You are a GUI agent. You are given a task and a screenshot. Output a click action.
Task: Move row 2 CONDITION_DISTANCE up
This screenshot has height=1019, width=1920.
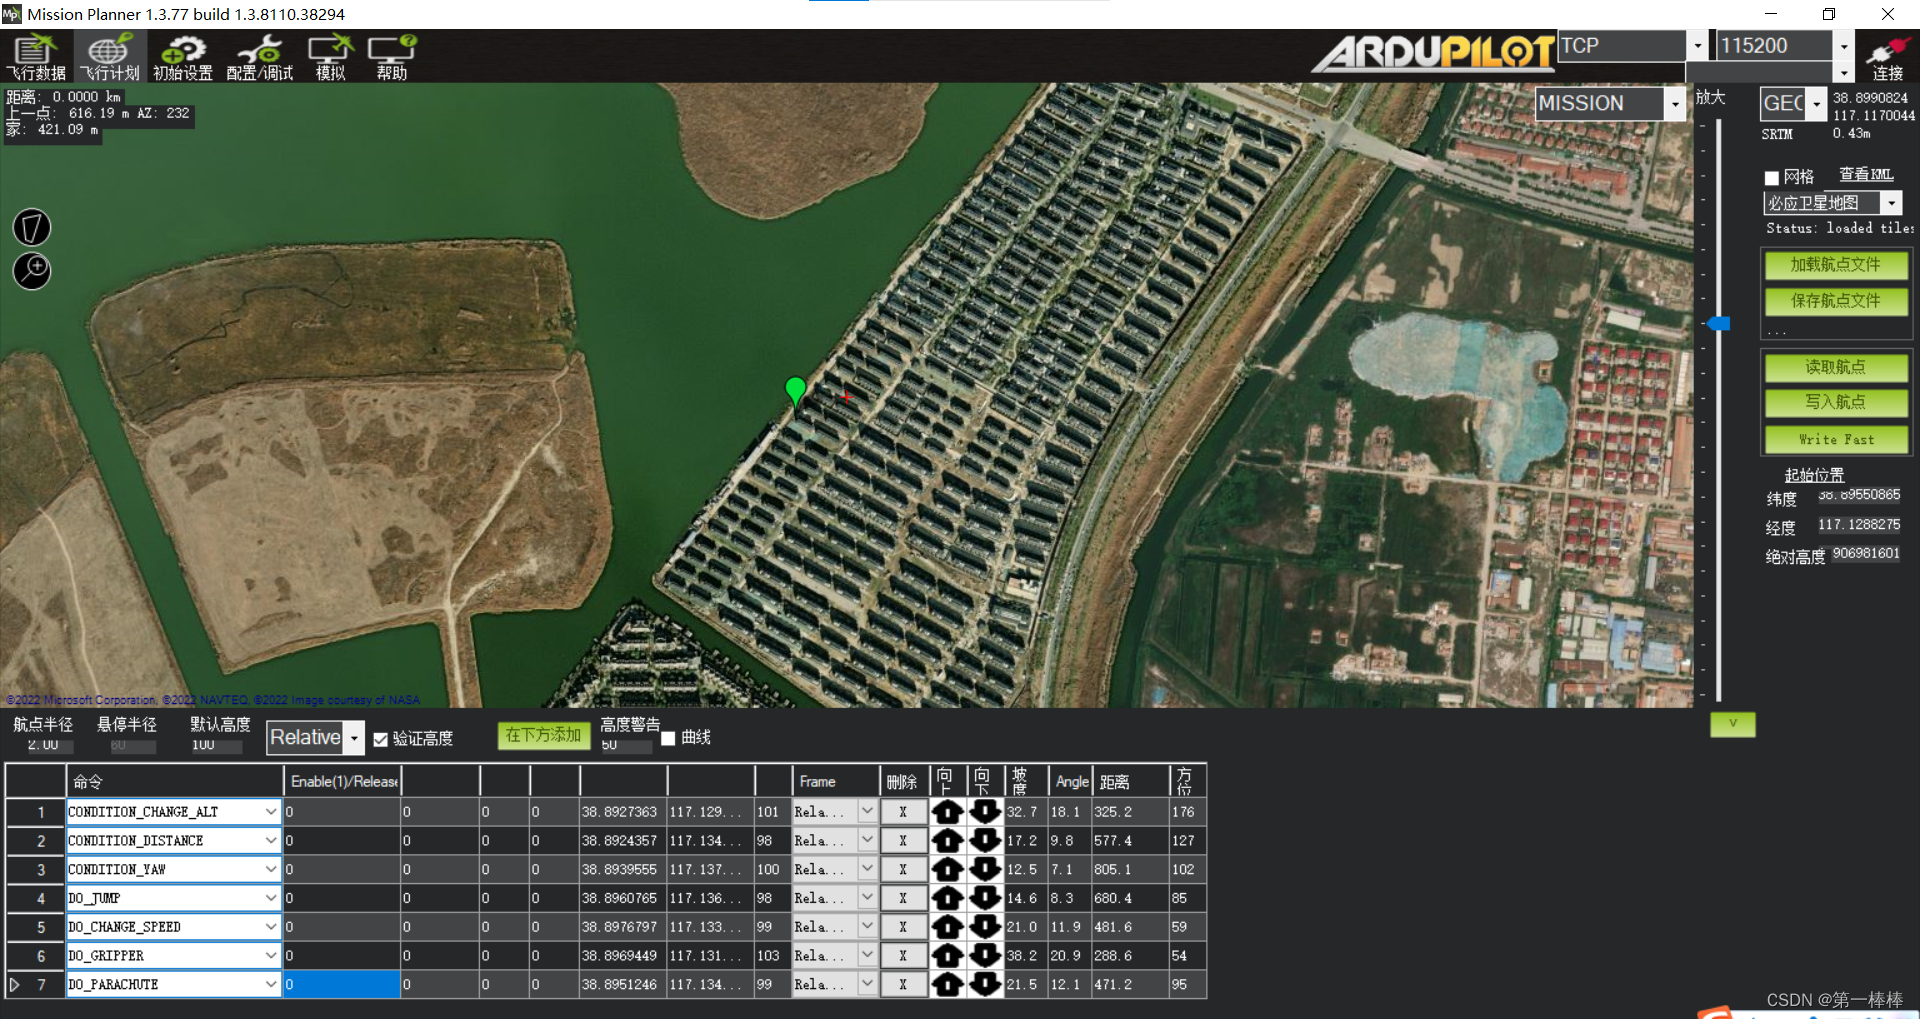(x=947, y=841)
